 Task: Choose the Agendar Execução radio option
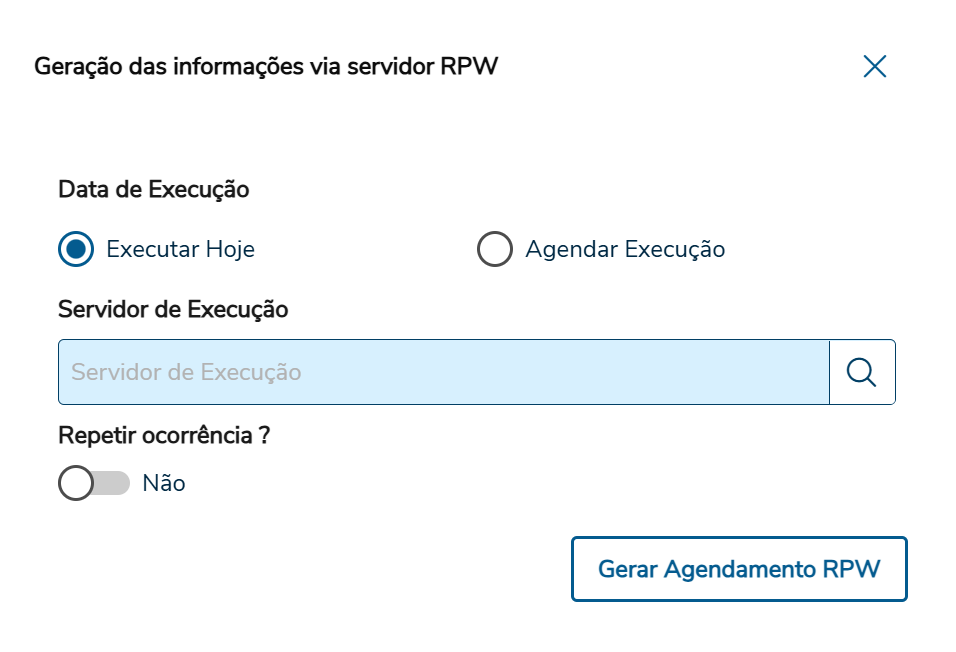pyautogui.click(x=495, y=249)
